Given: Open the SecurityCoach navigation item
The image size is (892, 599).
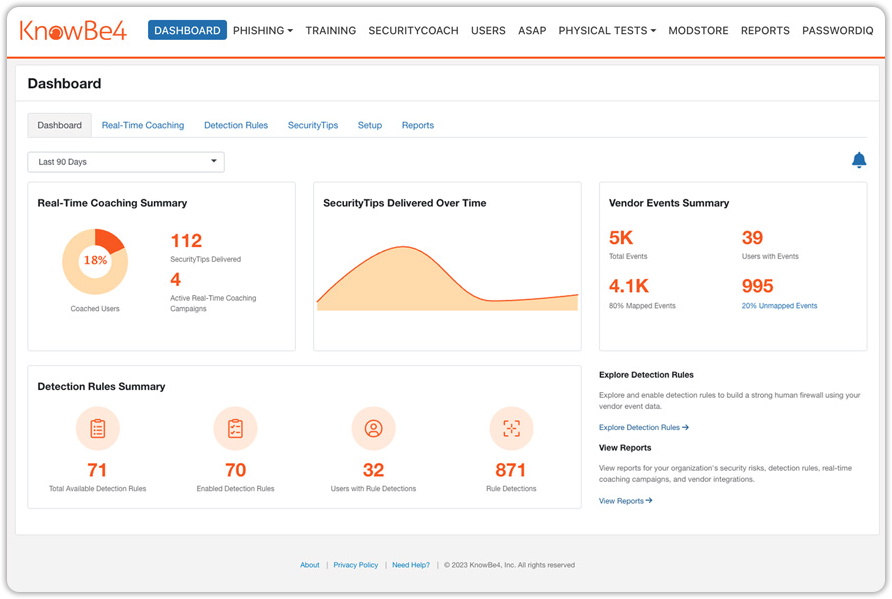Looking at the screenshot, I should pos(413,31).
